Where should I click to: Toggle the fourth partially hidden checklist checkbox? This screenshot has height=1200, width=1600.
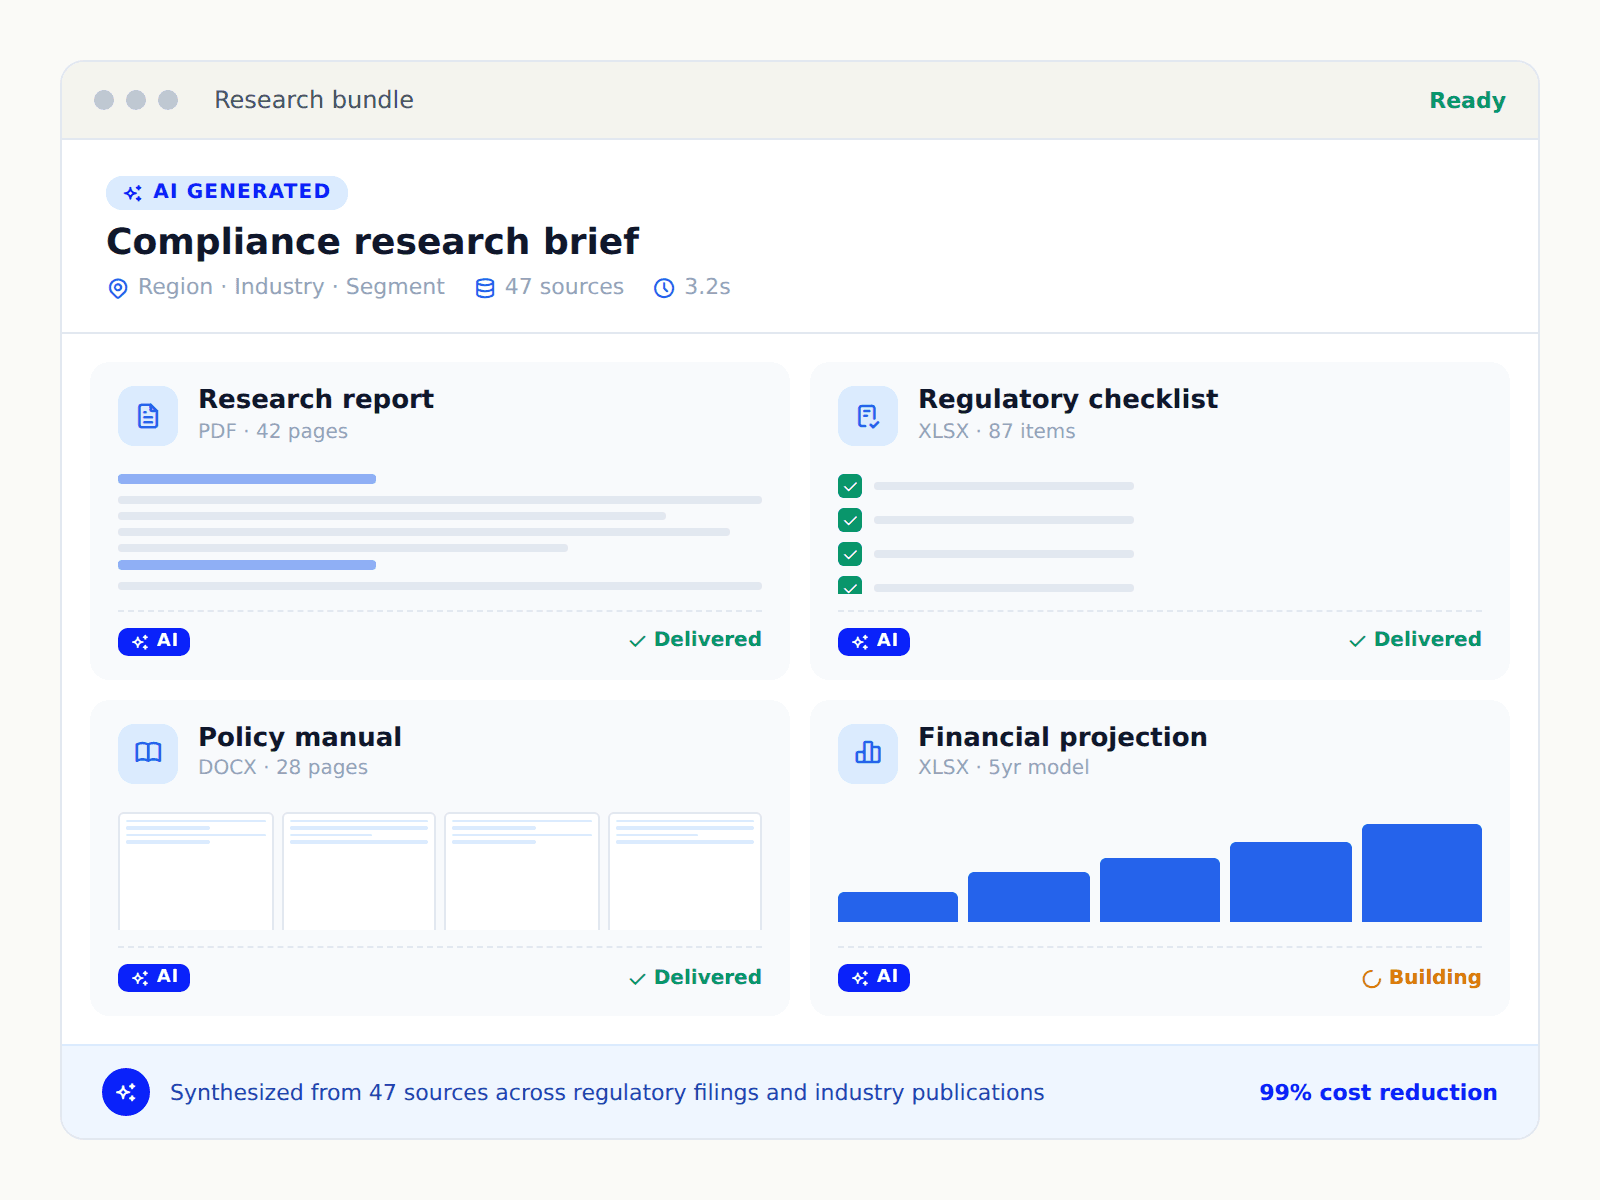pyautogui.click(x=850, y=585)
